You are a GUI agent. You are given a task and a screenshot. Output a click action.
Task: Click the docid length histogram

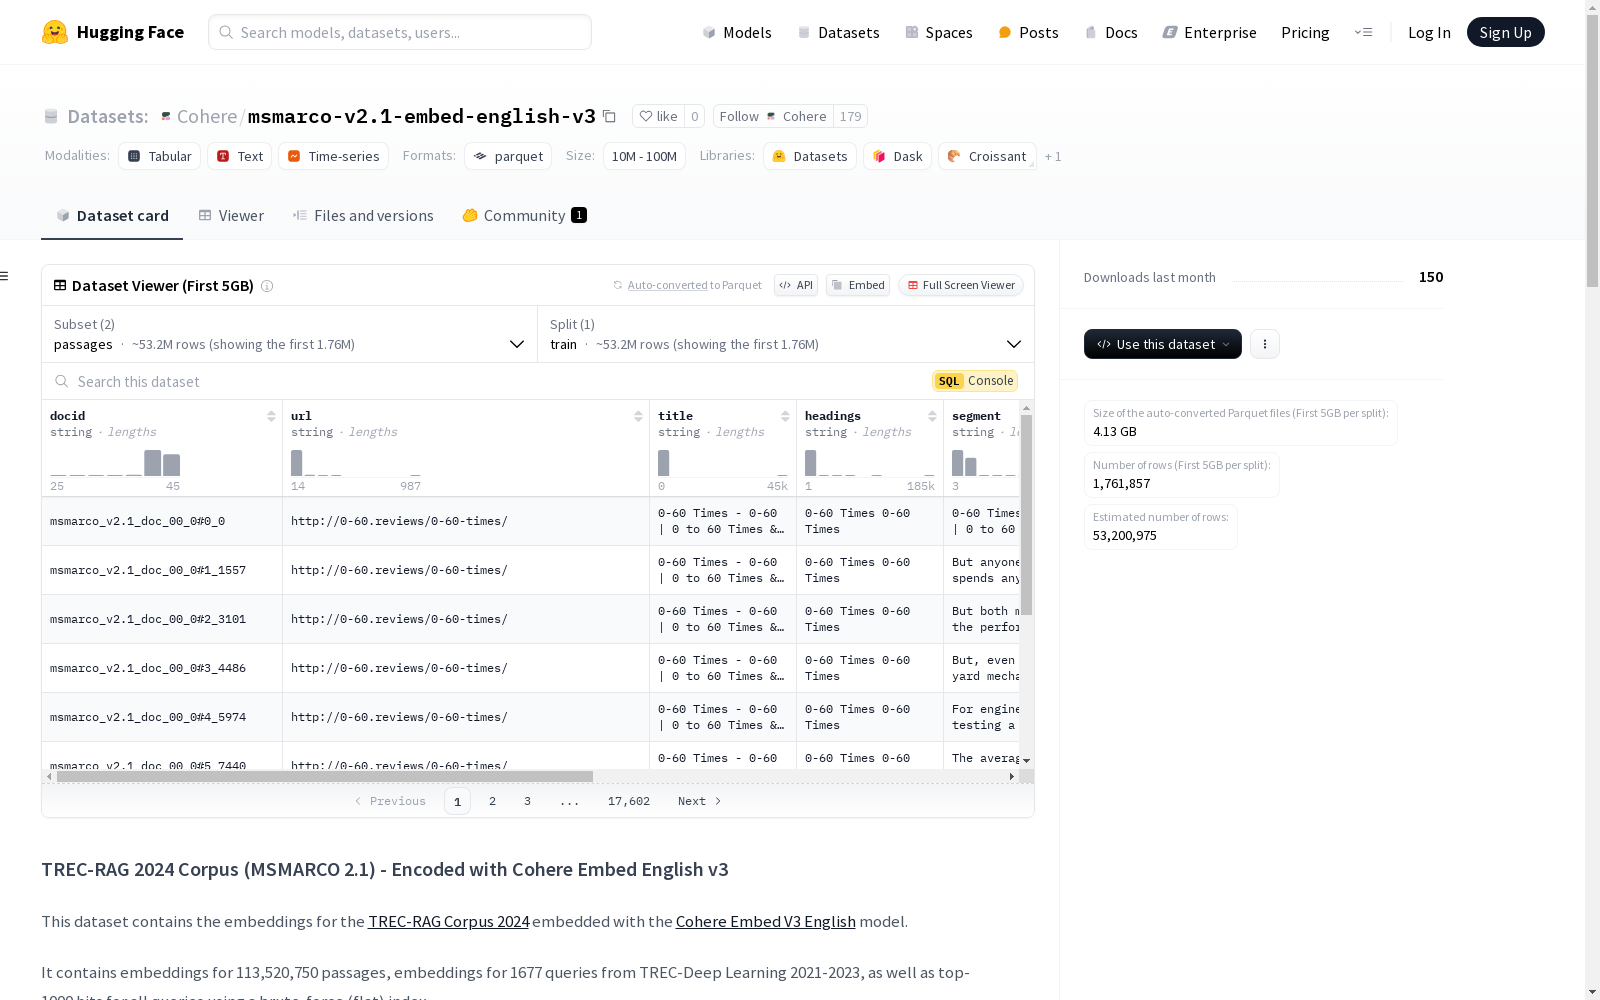pos(115,463)
